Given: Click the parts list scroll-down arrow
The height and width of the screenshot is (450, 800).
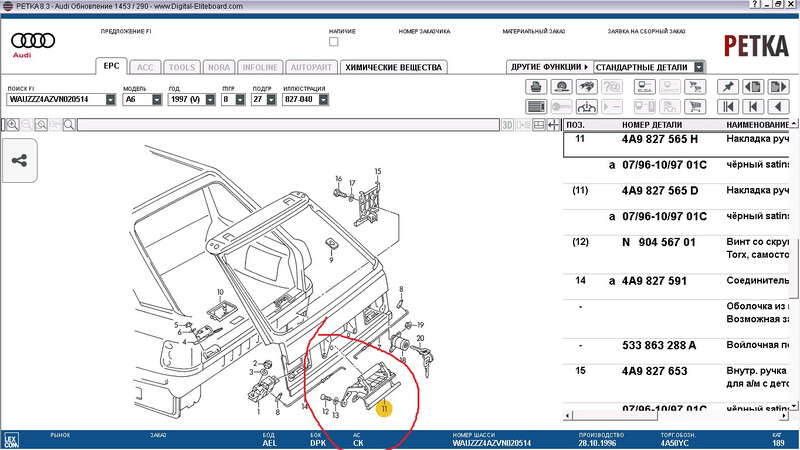Looking at the screenshot, I should pyautogui.click(x=794, y=406).
